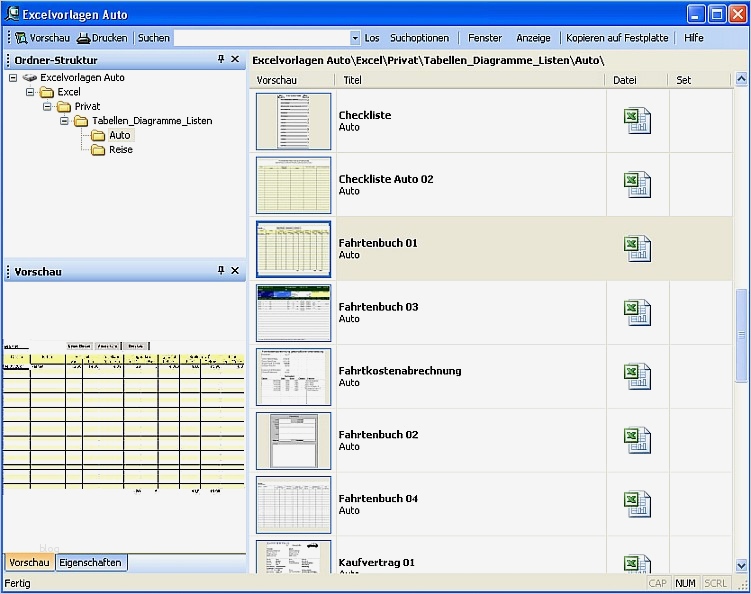The width and height of the screenshot is (751, 594).
Task: Click the Vorschau toolbar icon
Action: tap(21, 38)
